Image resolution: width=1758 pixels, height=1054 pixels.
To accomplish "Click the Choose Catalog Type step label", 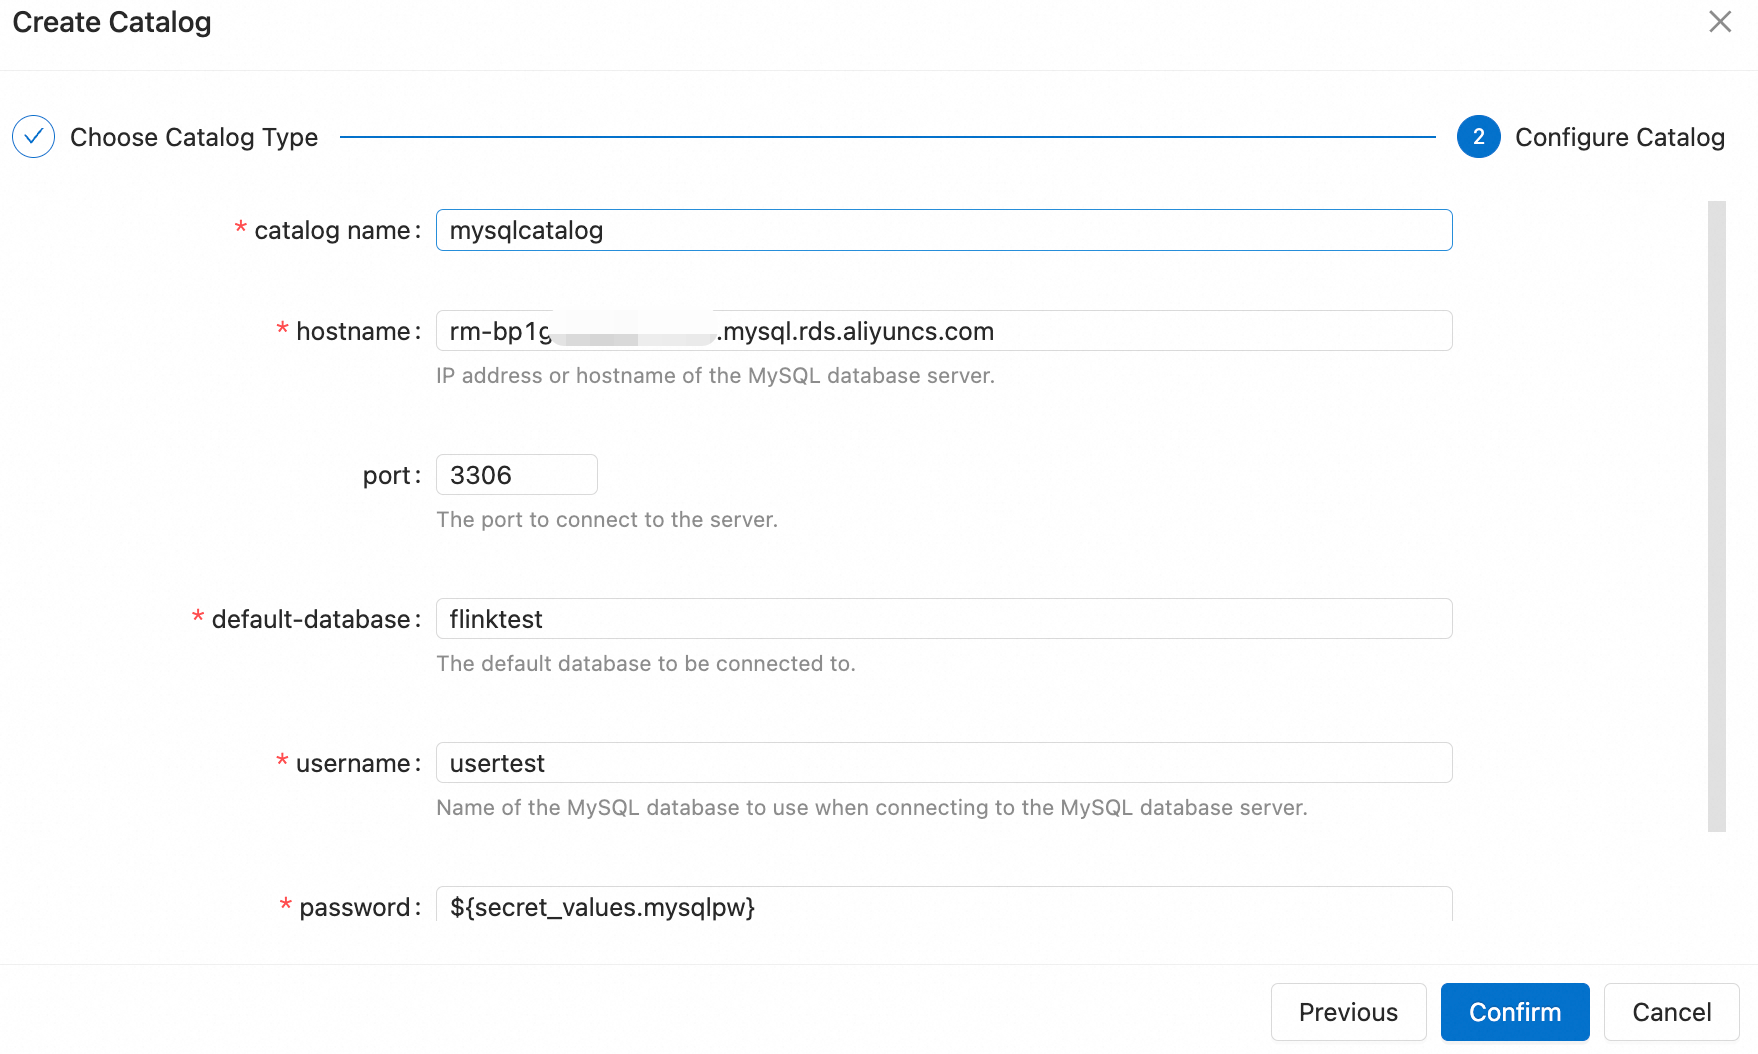I will coord(193,137).
